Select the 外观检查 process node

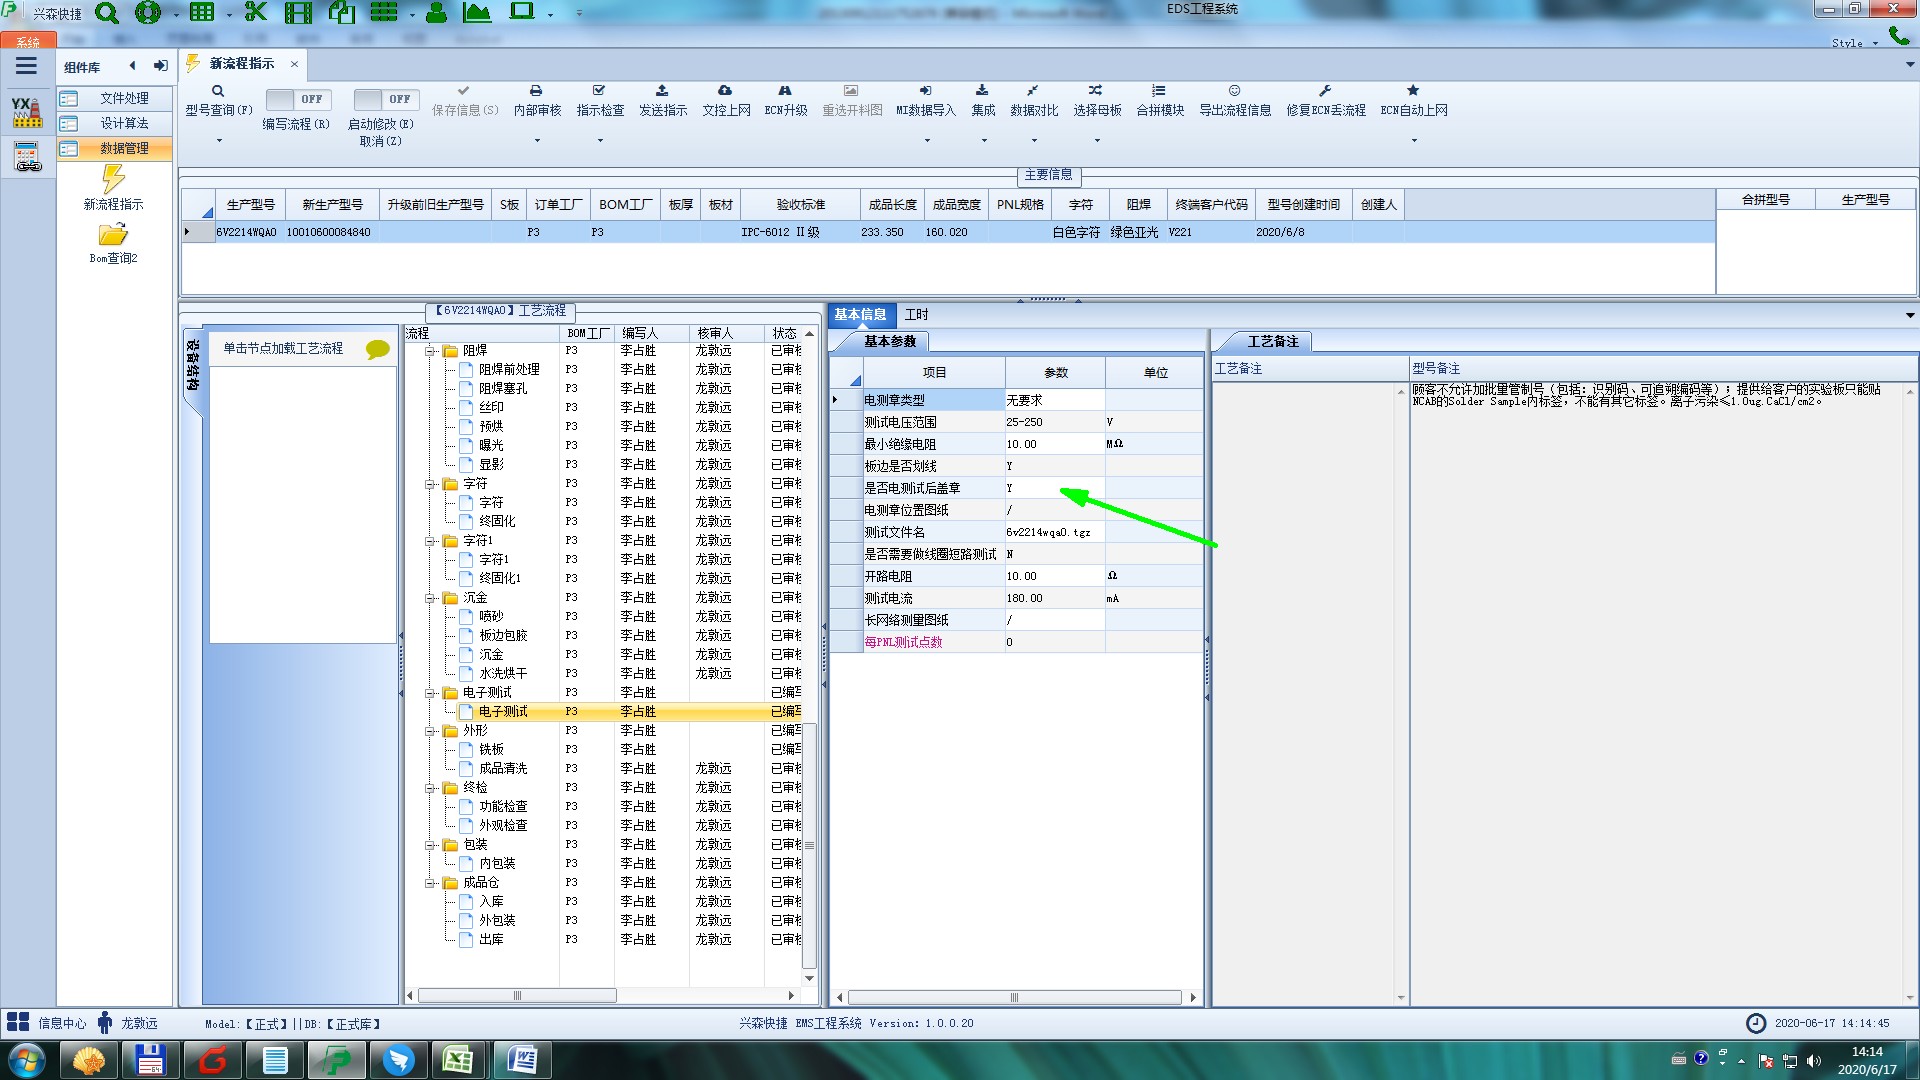click(x=502, y=825)
